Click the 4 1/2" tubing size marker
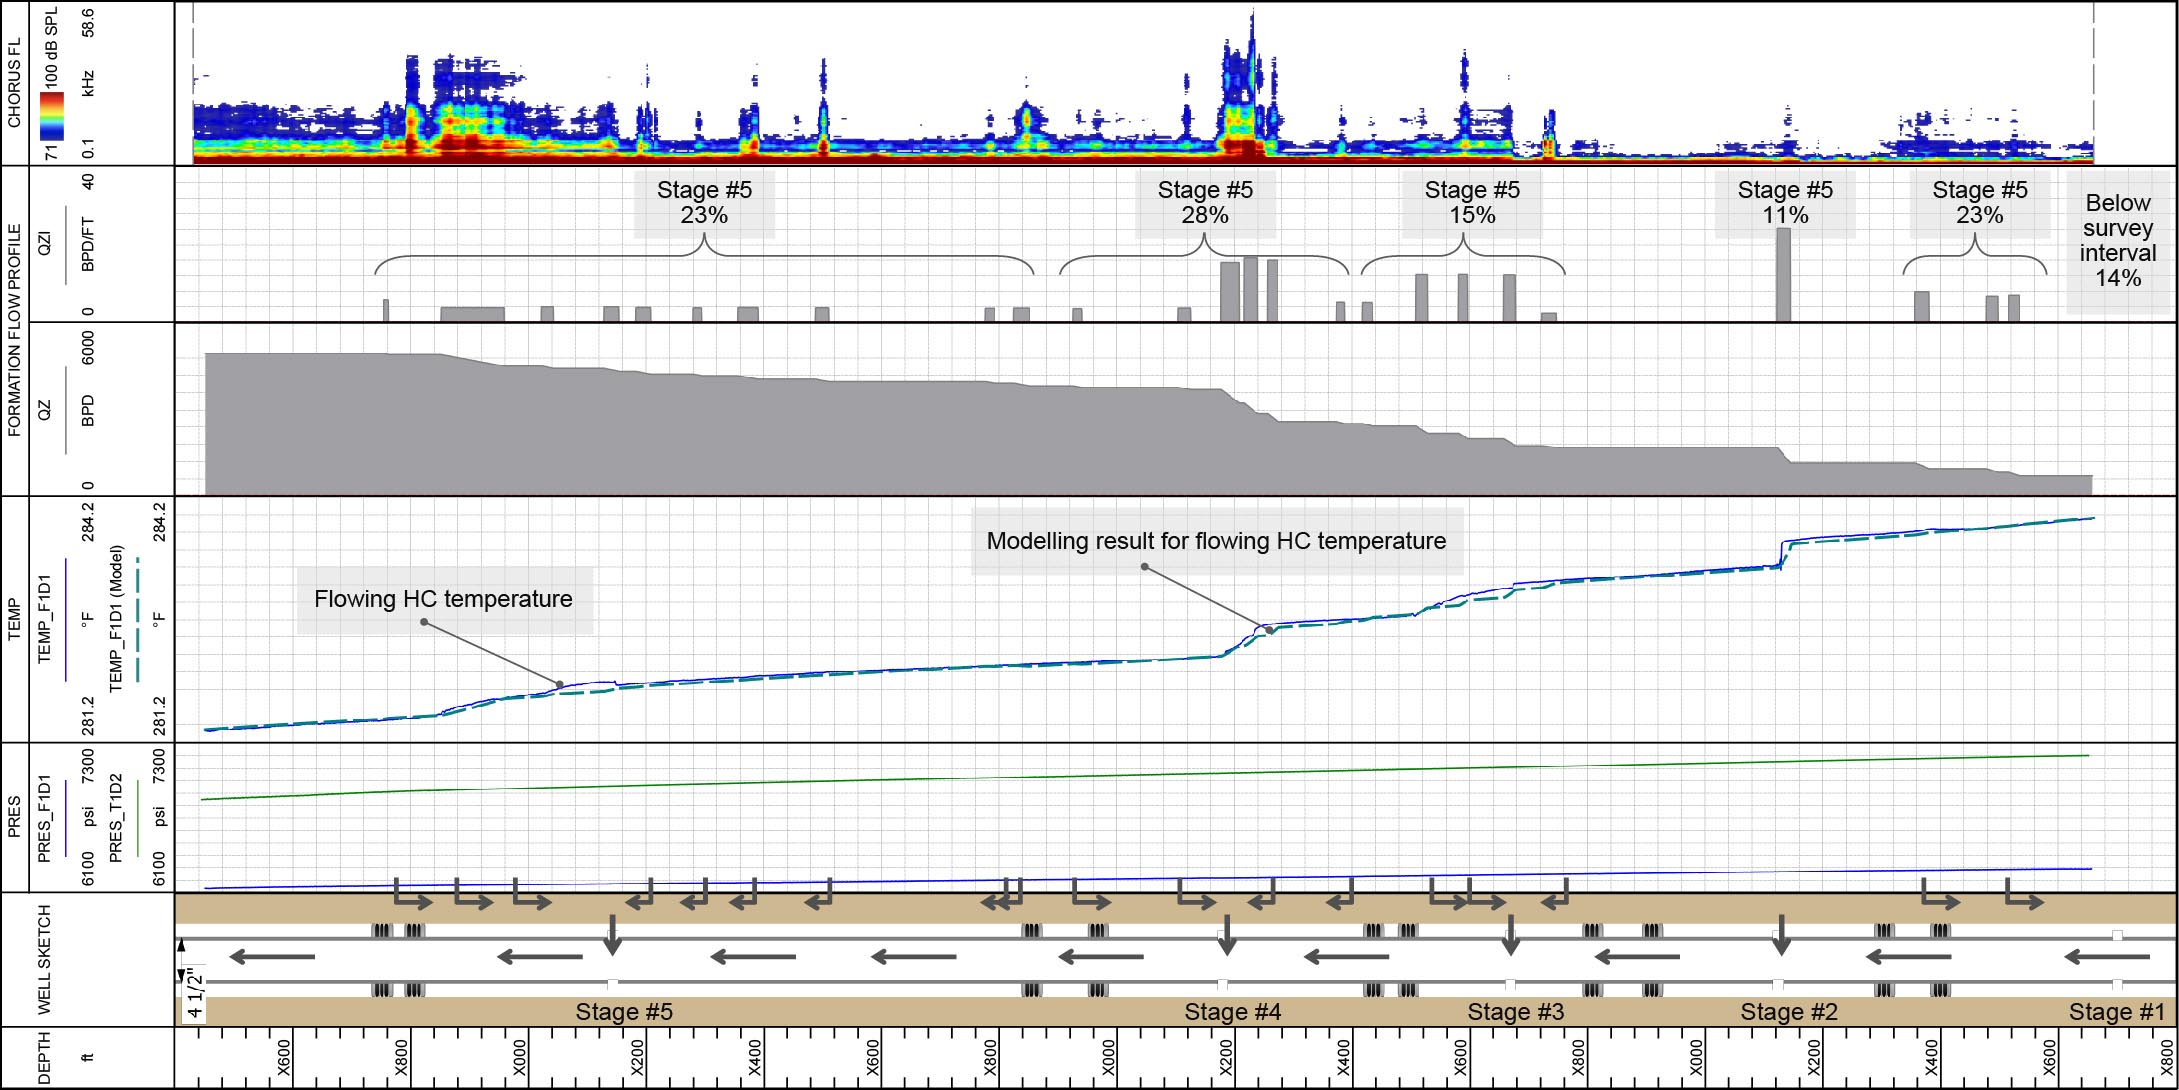Viewport: 2179px width, 1090px height. point(194,994)
